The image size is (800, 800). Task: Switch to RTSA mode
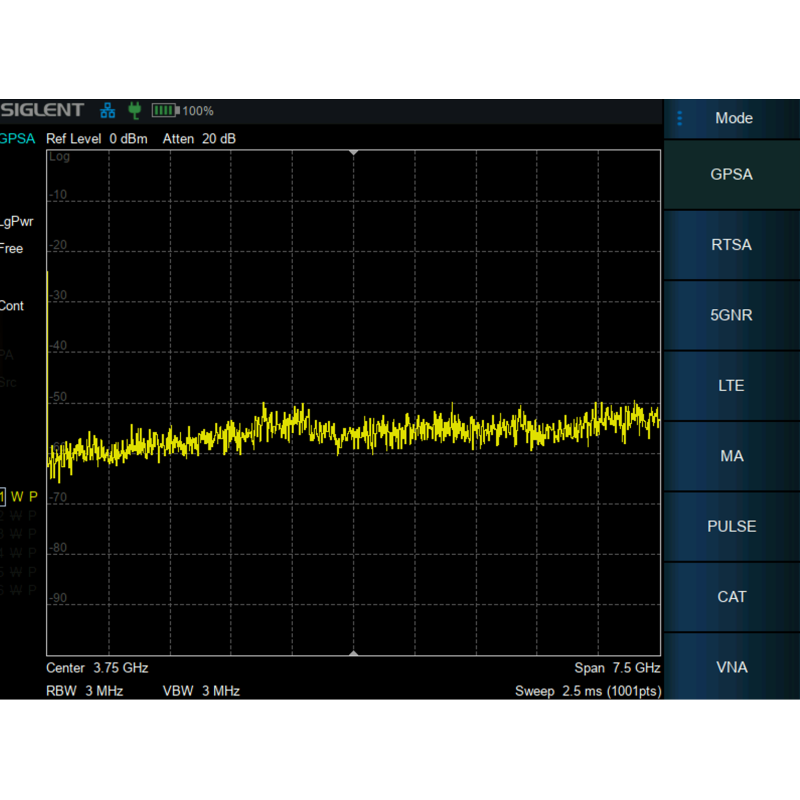tap(731, 245)
